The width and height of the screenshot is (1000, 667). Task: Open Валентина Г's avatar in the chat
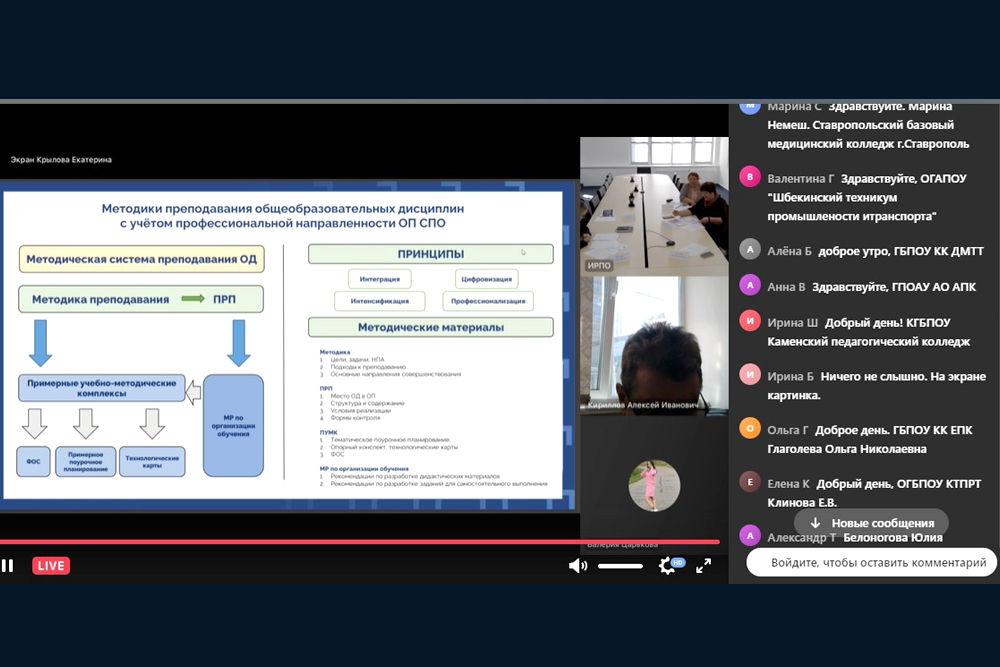pyautogui.click(x=750, y=177)
